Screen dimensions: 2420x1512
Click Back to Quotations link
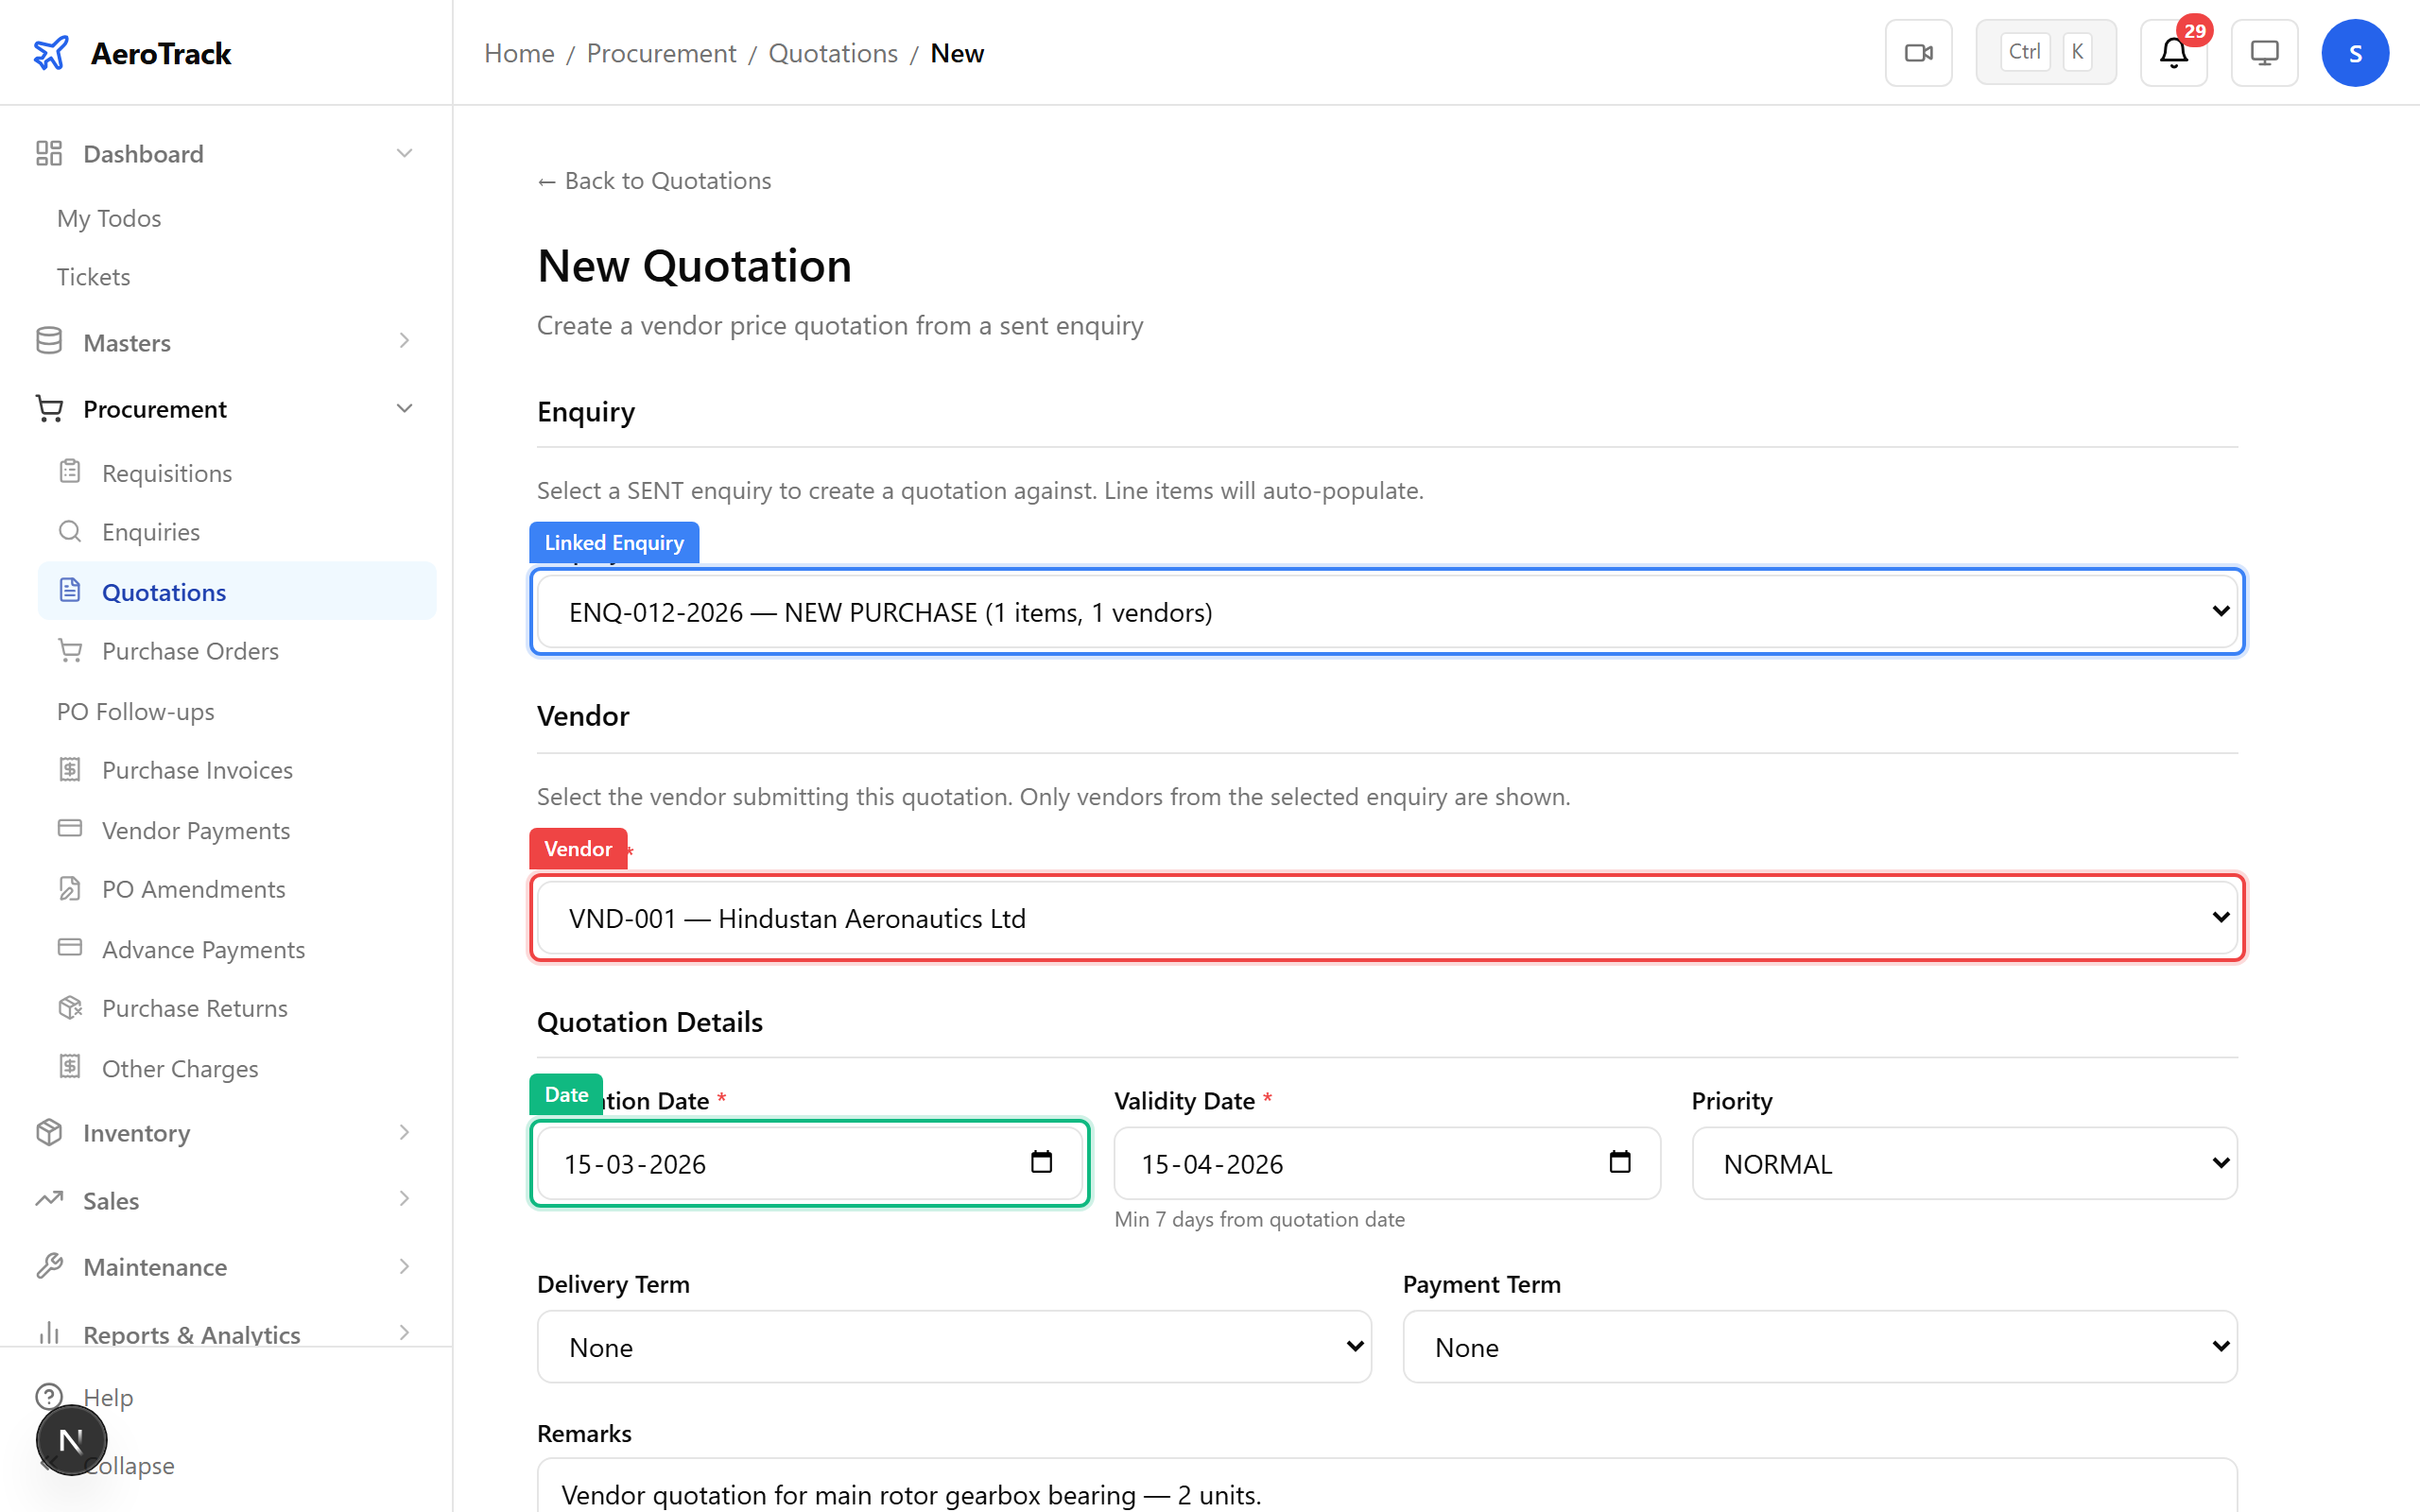(654, 180)
